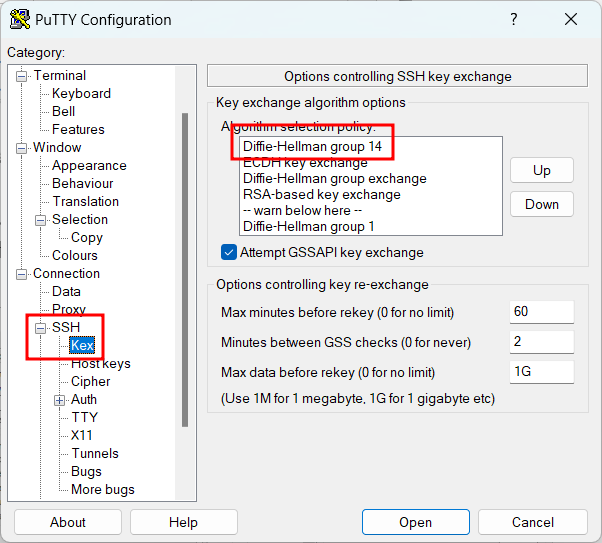Click the Cancel button
602x543 pixels.
533,522
